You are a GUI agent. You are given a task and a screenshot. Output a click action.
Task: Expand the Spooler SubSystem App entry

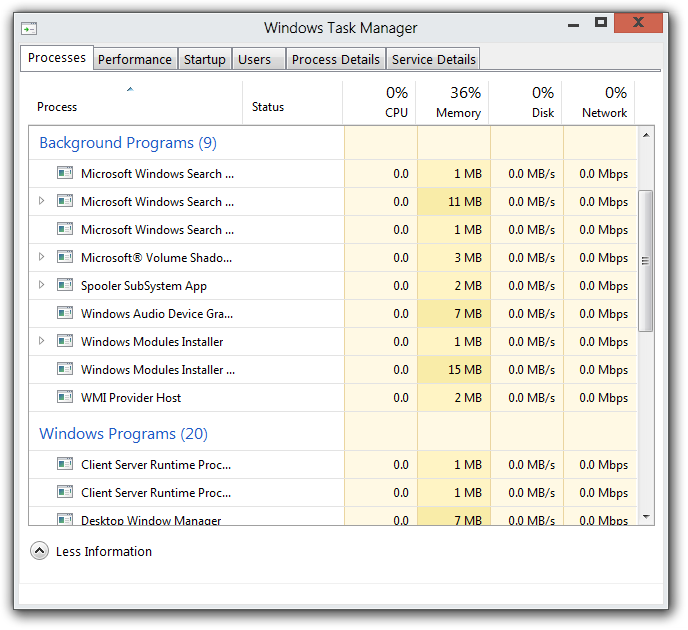pos(41,285)
